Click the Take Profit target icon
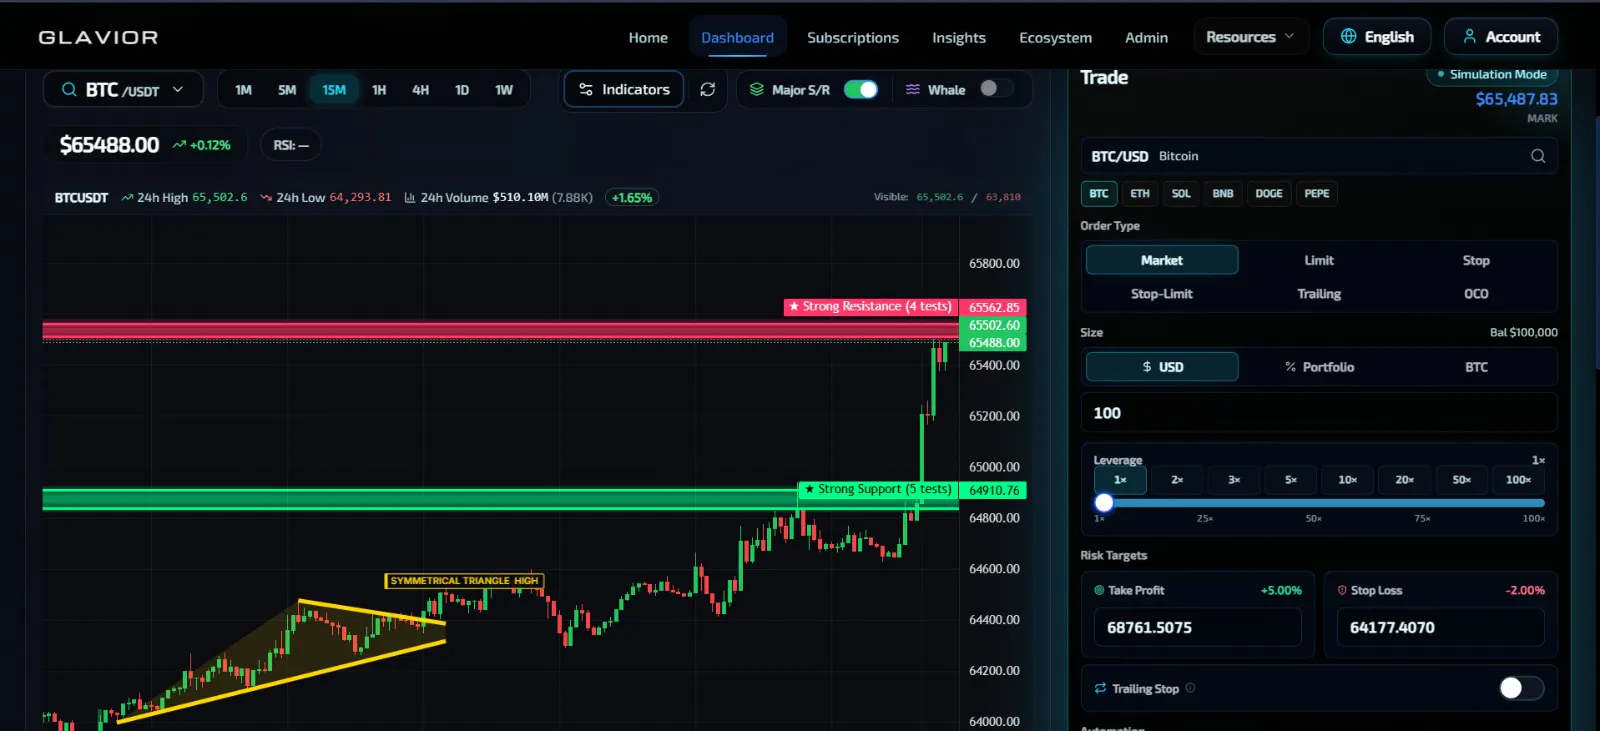The image size is (1600, 731). click(1099, 590)
